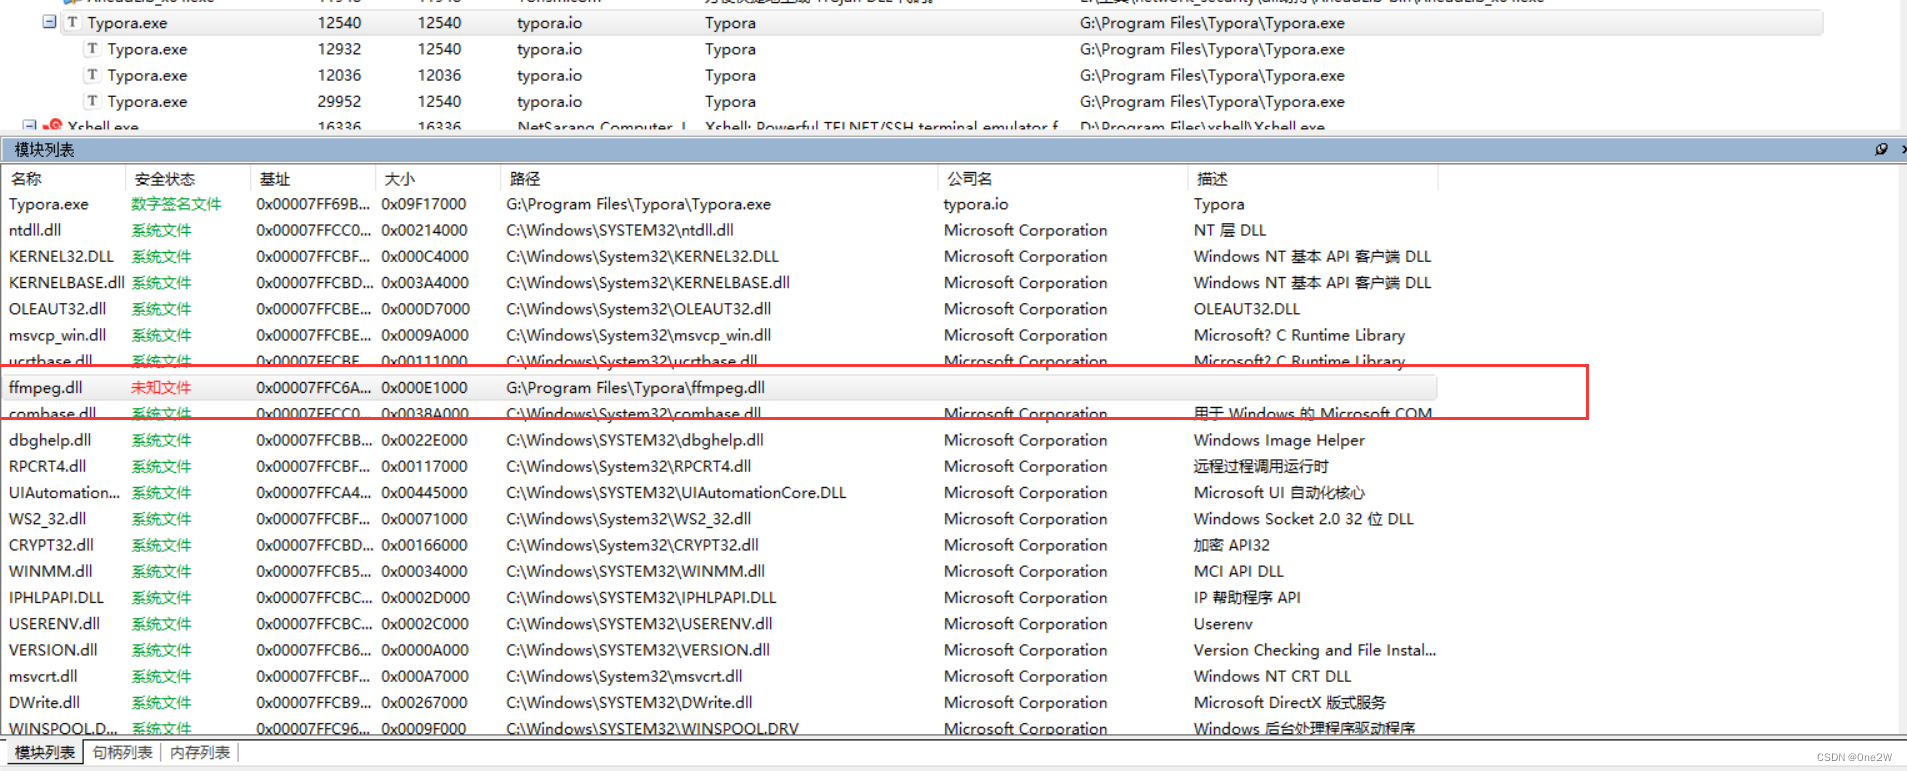The width and height of the screenshot is (1907, 771).
Task: Click the red 未知文件 status of ffmpeg.dll
Action: point(161,387)
